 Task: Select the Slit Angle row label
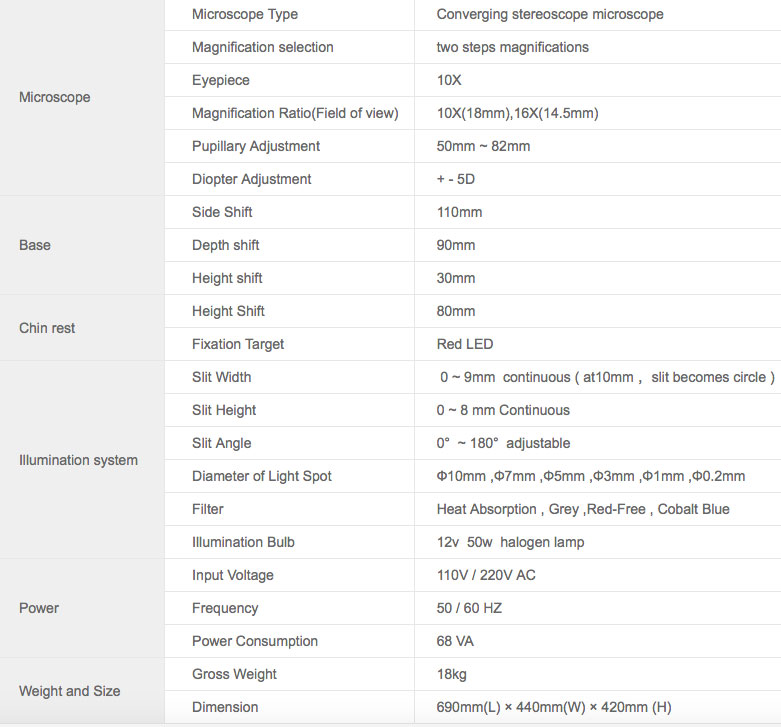click(x=222, y=443)
